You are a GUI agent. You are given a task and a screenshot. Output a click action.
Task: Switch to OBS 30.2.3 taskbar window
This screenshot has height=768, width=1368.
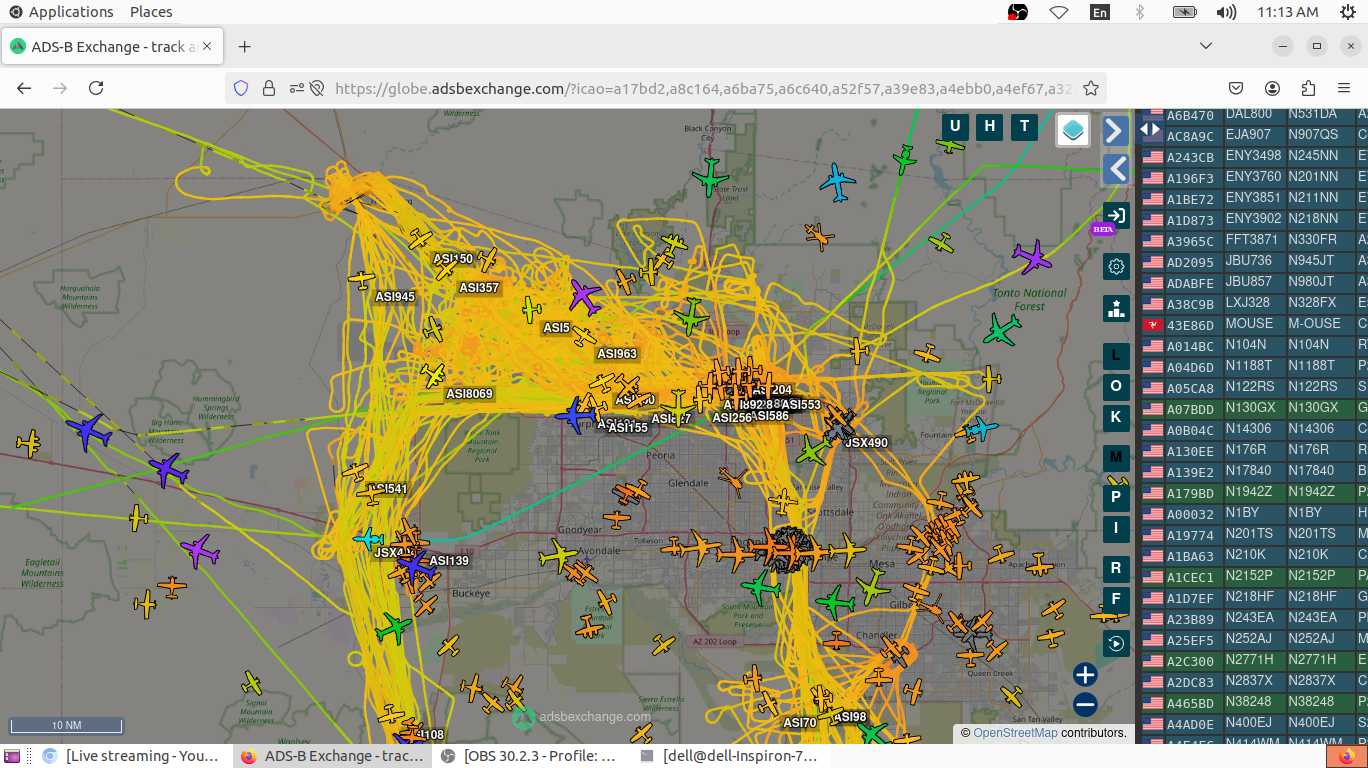(529, 756)
